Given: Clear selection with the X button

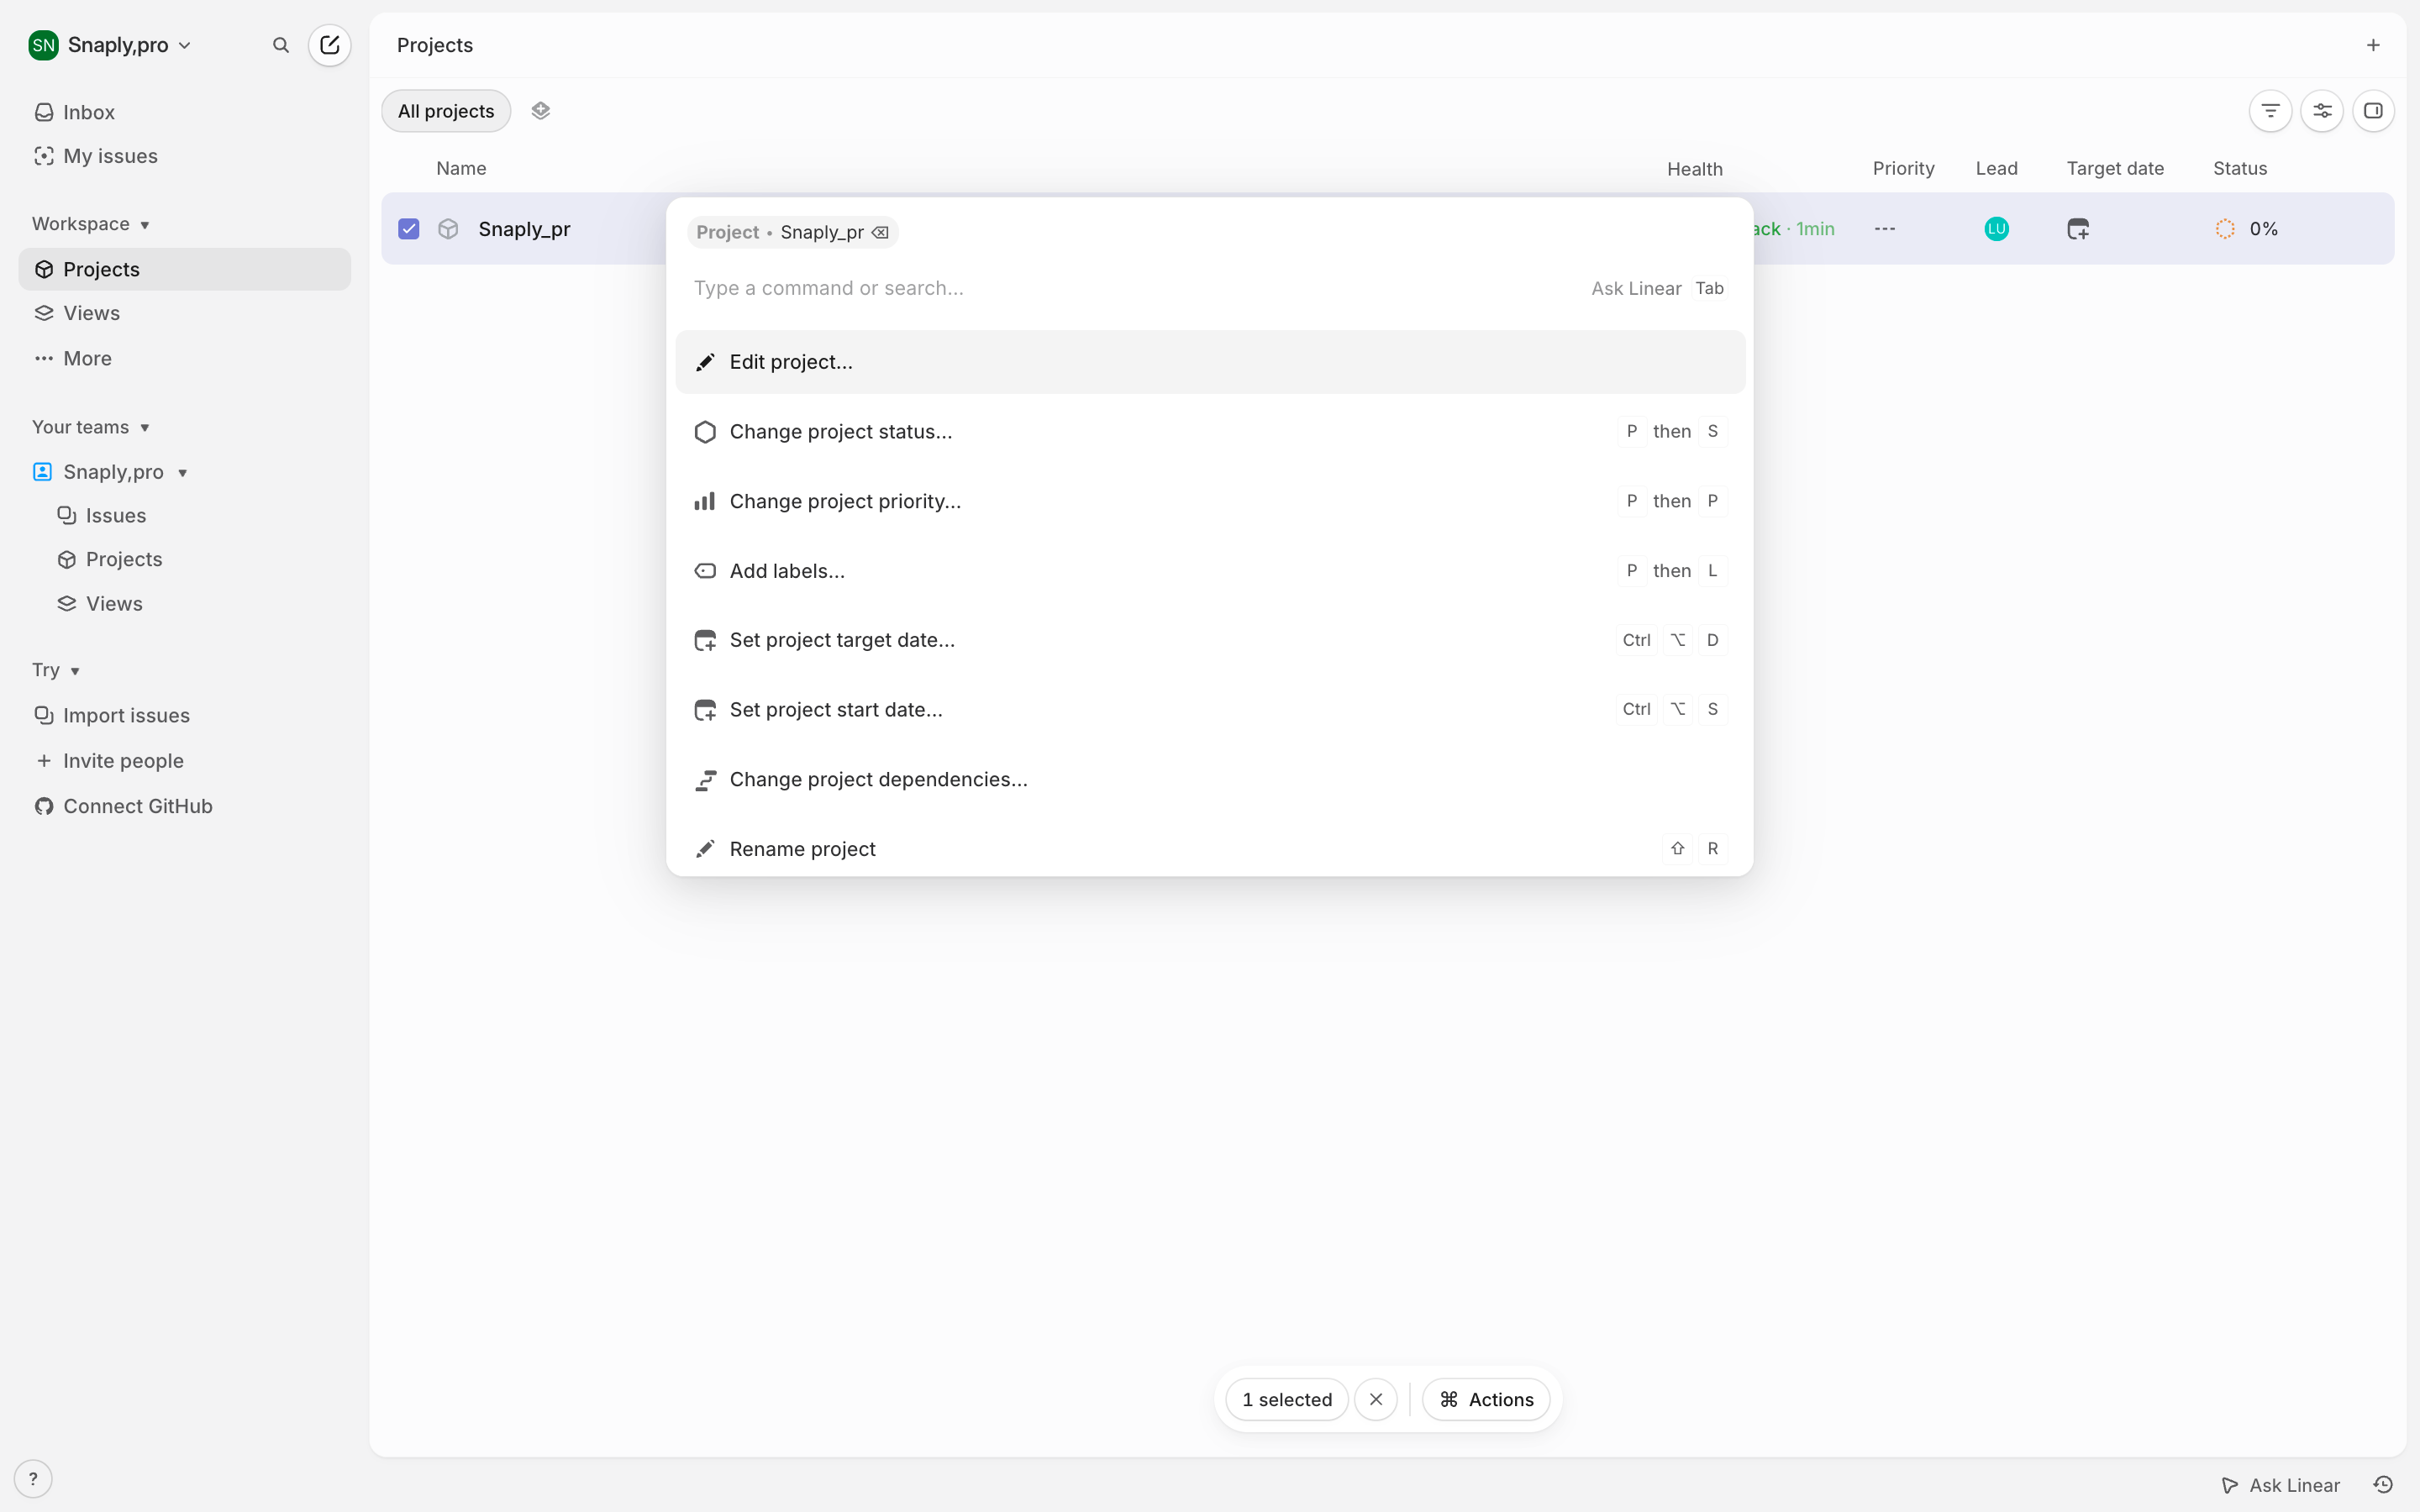Looking at the screenshot, I should [1376, 1399].
